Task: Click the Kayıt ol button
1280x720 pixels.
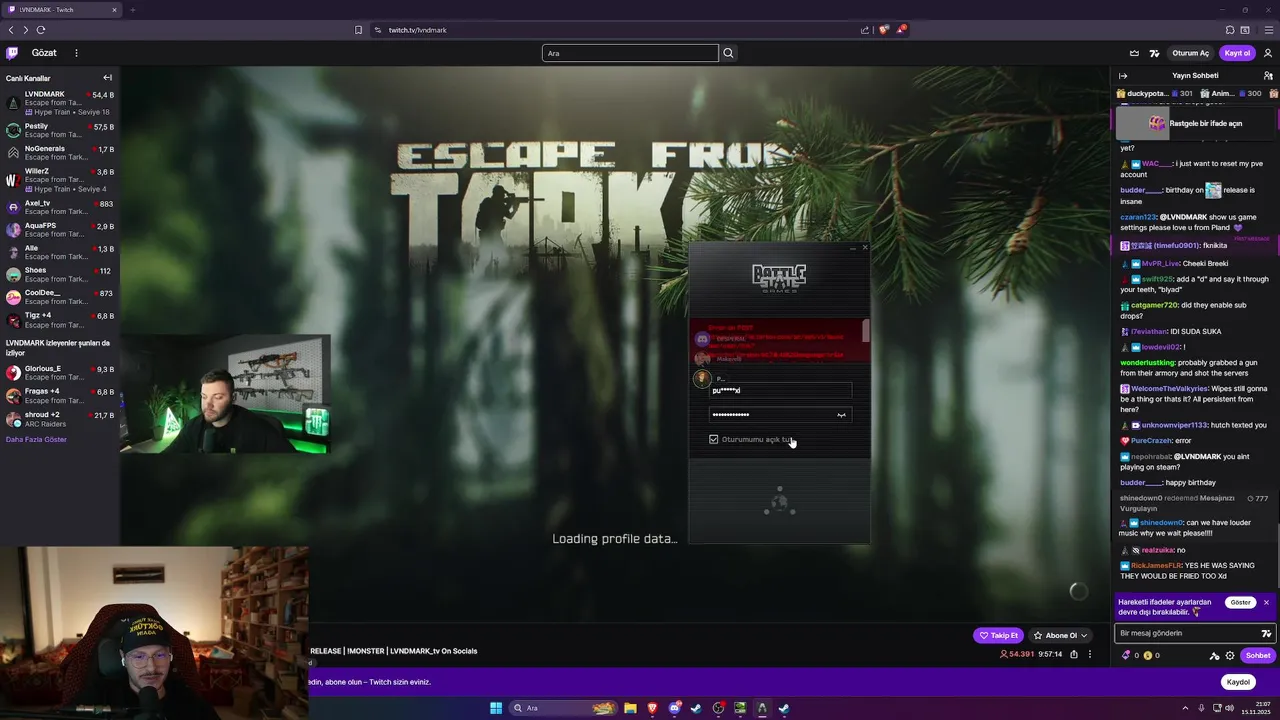Action: coord(1237,53)
